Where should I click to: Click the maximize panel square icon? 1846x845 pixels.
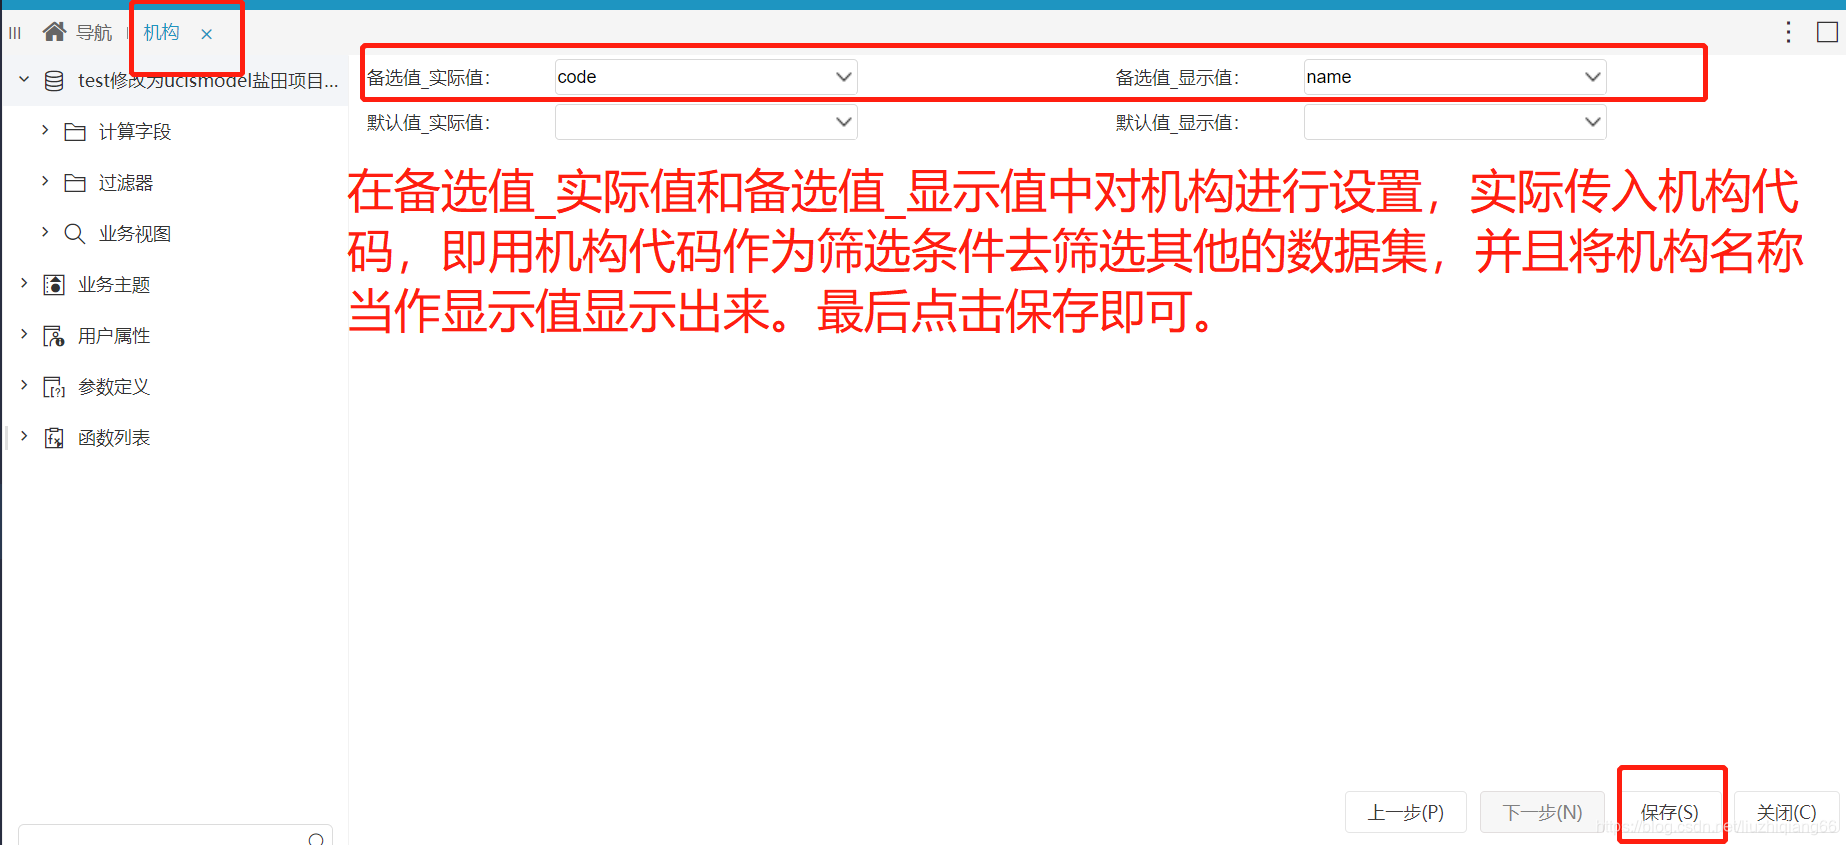[x=1827, y=32]
